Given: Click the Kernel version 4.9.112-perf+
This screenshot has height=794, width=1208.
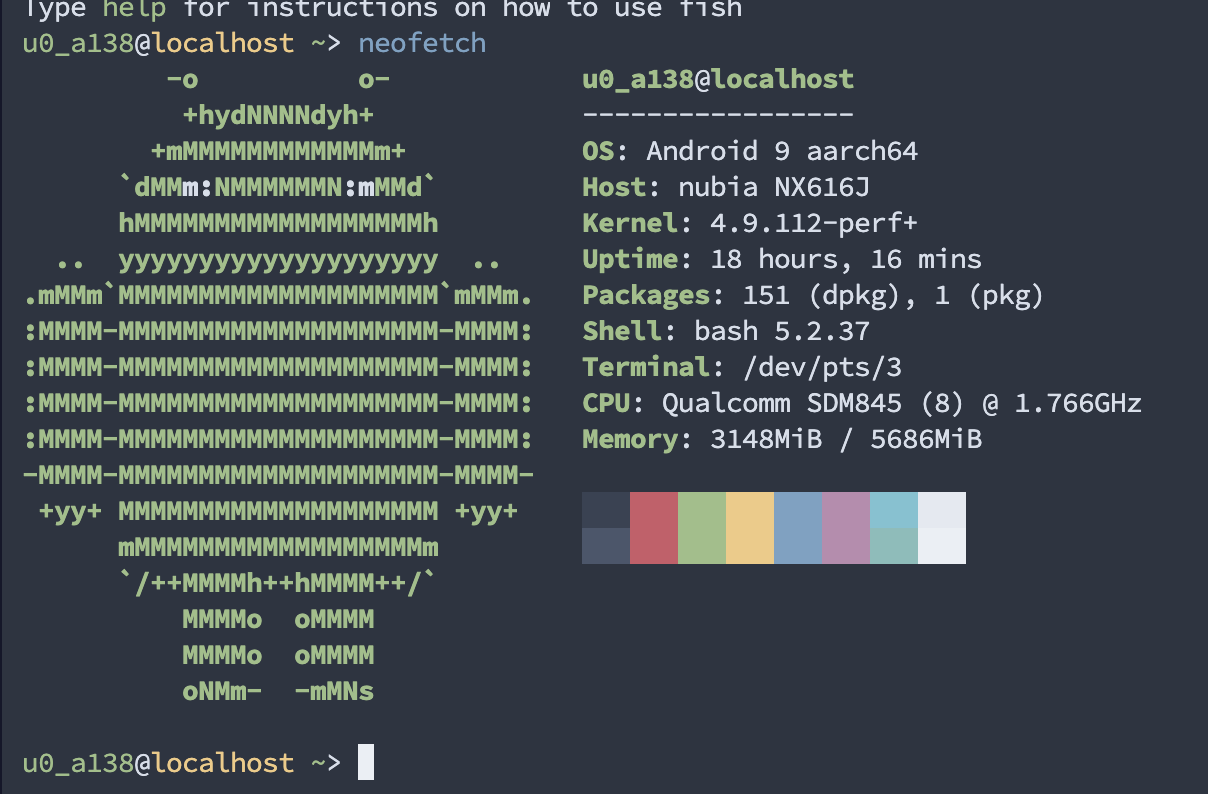Looking at the screenshot, I should click(813, 223).
